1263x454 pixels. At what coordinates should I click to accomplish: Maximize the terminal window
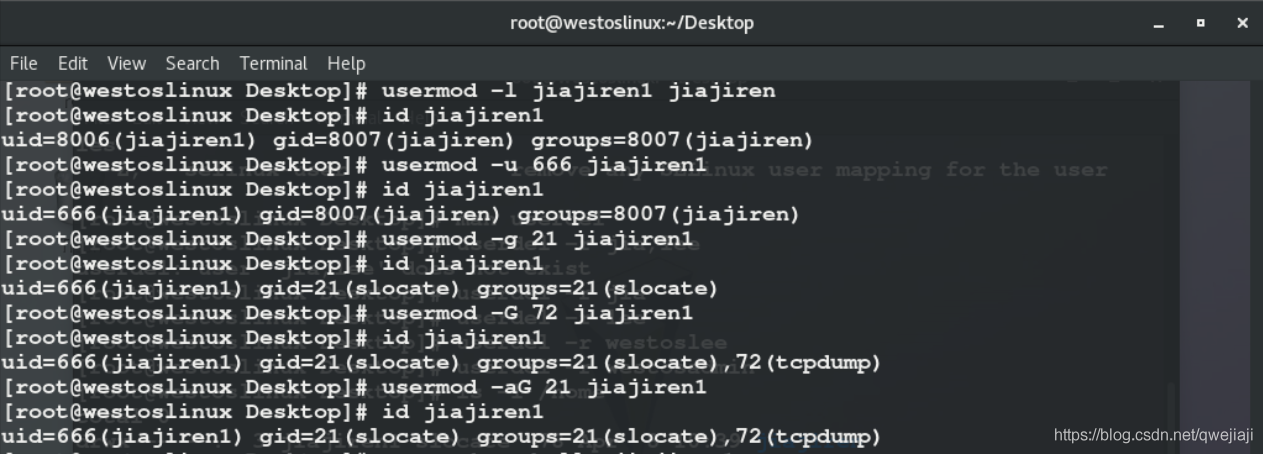point(1201,23)
